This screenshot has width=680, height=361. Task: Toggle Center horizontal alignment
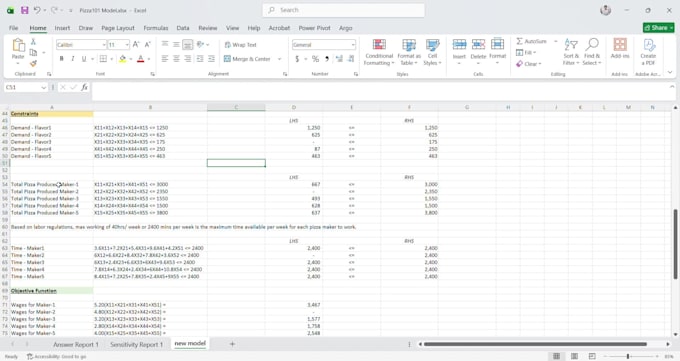pyautogui.click(x=176, y=59)
